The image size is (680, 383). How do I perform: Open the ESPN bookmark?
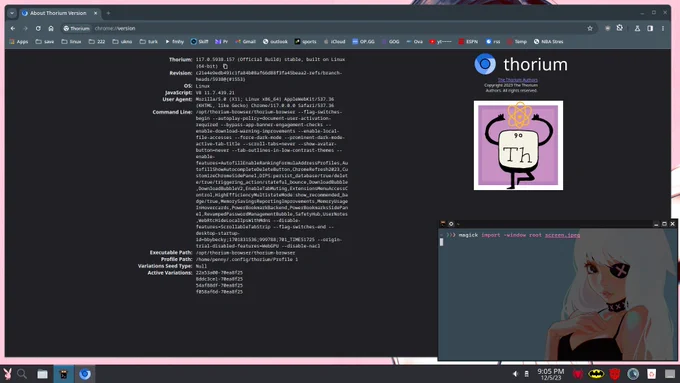tap(468, 42)
